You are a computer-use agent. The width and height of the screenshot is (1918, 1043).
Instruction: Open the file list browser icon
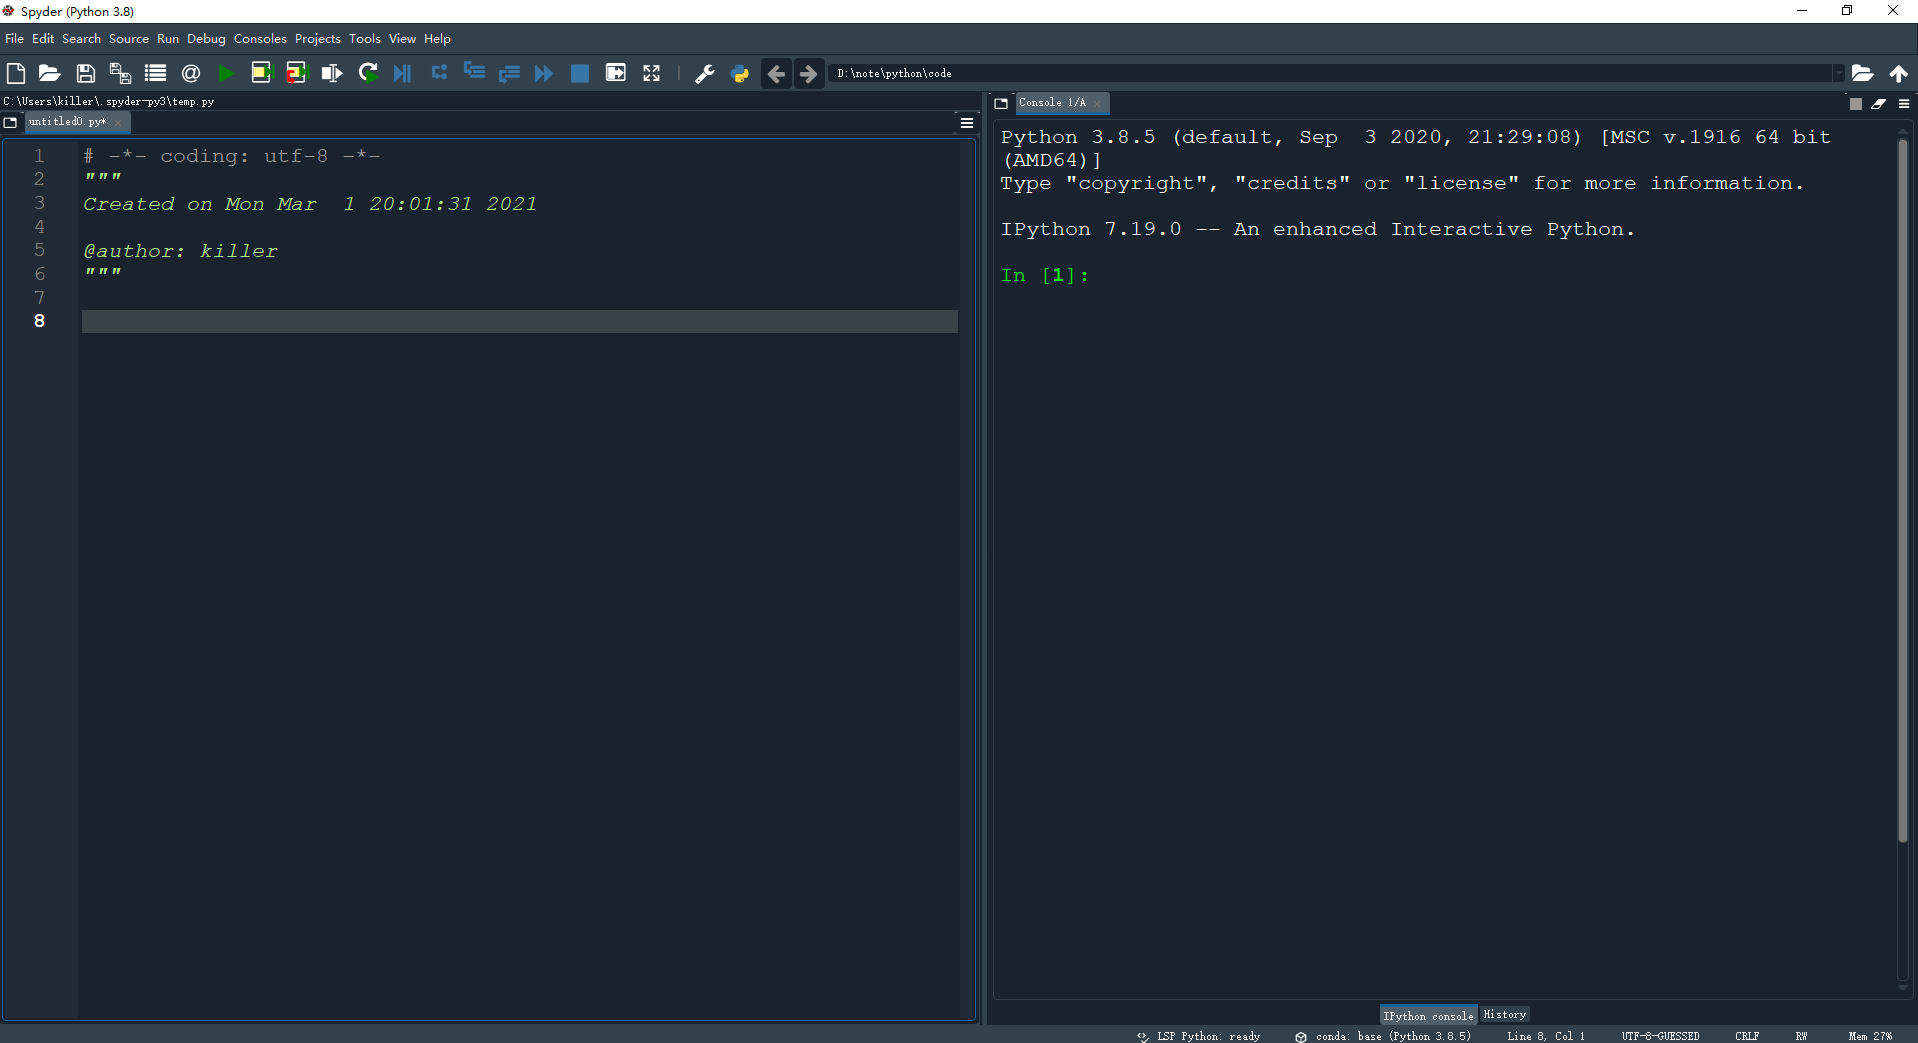pos(155,73)
